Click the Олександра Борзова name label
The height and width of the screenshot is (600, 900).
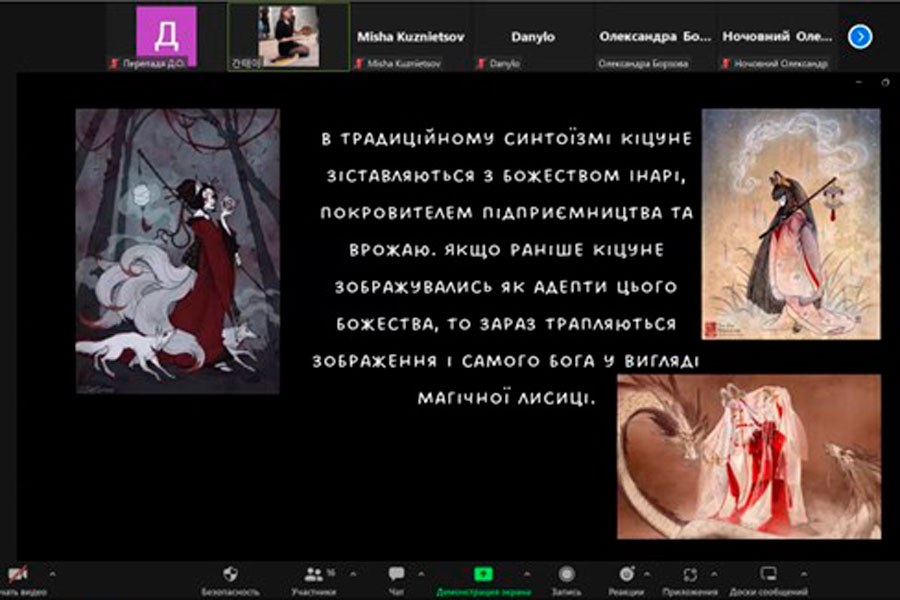point(643,64)
